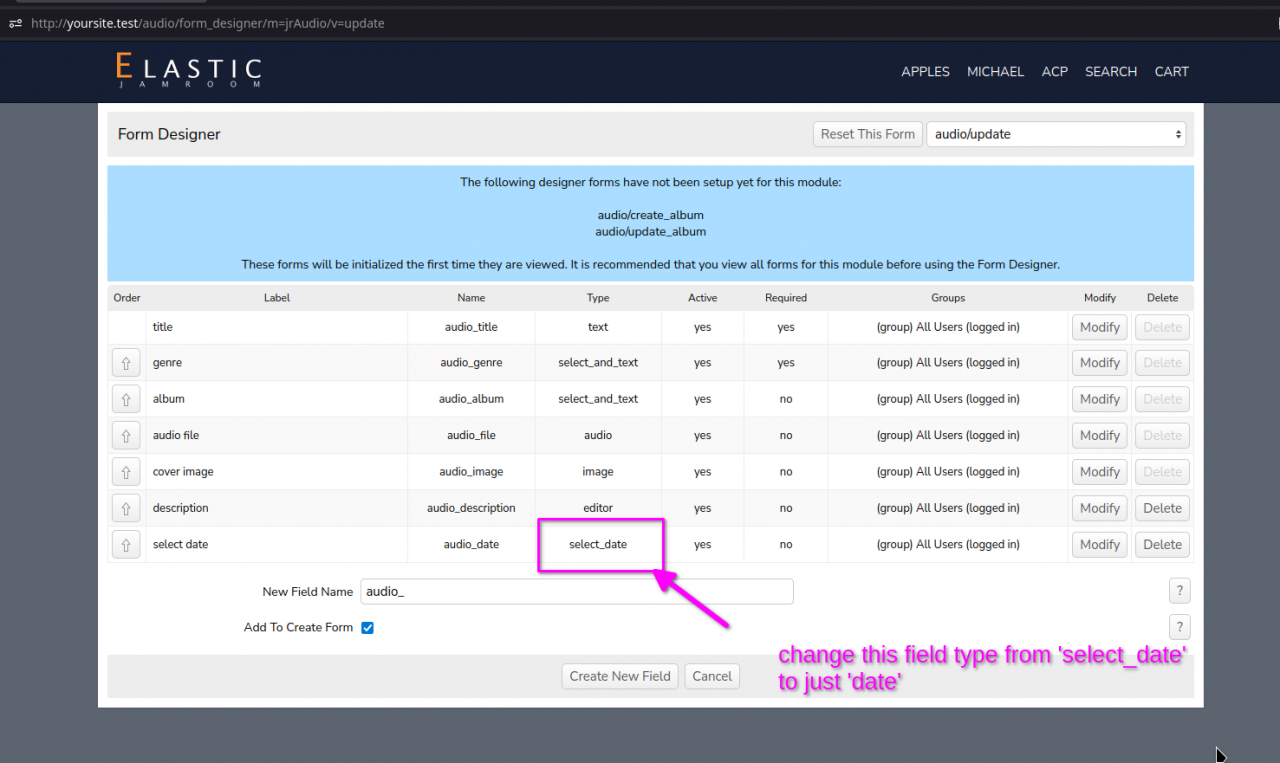Open the audio/update form dropdown

click(x=1056, y=134)
